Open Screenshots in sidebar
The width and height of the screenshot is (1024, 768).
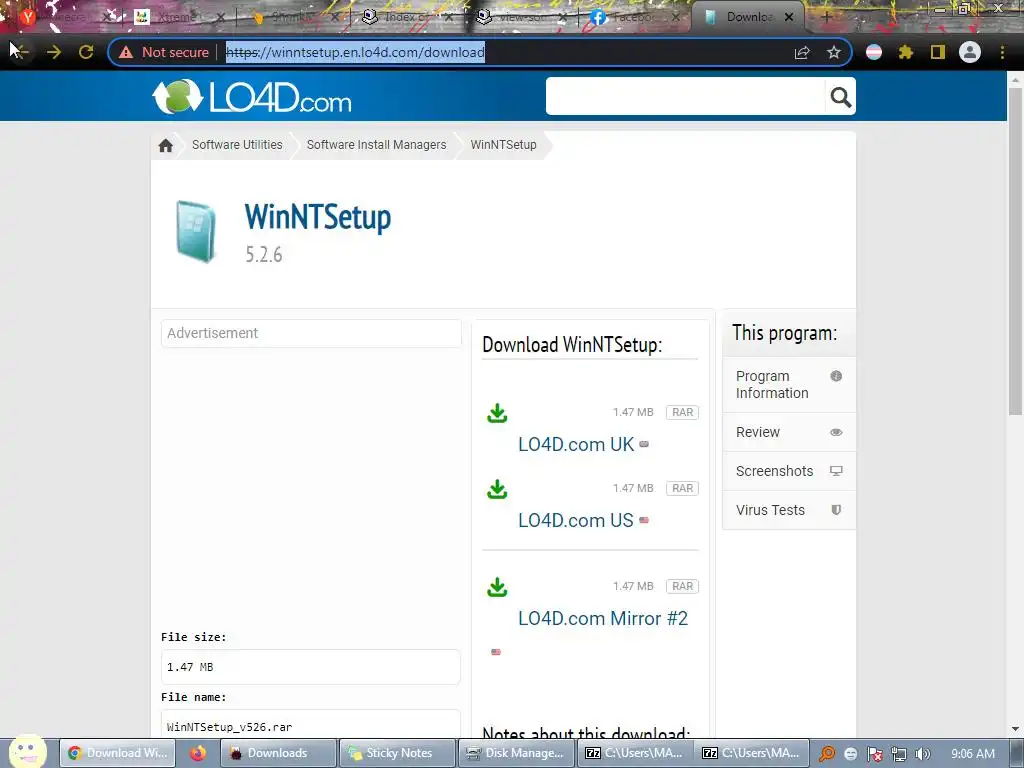click(789, 471)
